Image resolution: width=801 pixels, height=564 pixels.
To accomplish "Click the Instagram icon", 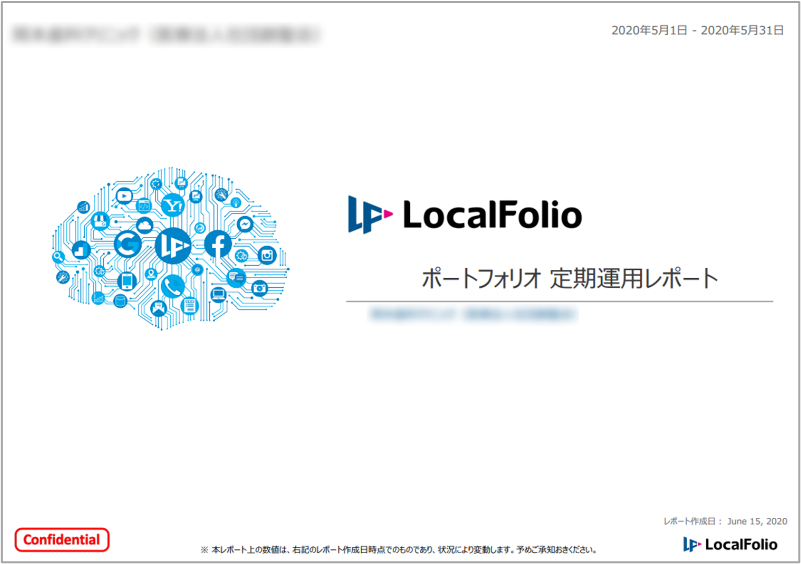I will [267, 255].
